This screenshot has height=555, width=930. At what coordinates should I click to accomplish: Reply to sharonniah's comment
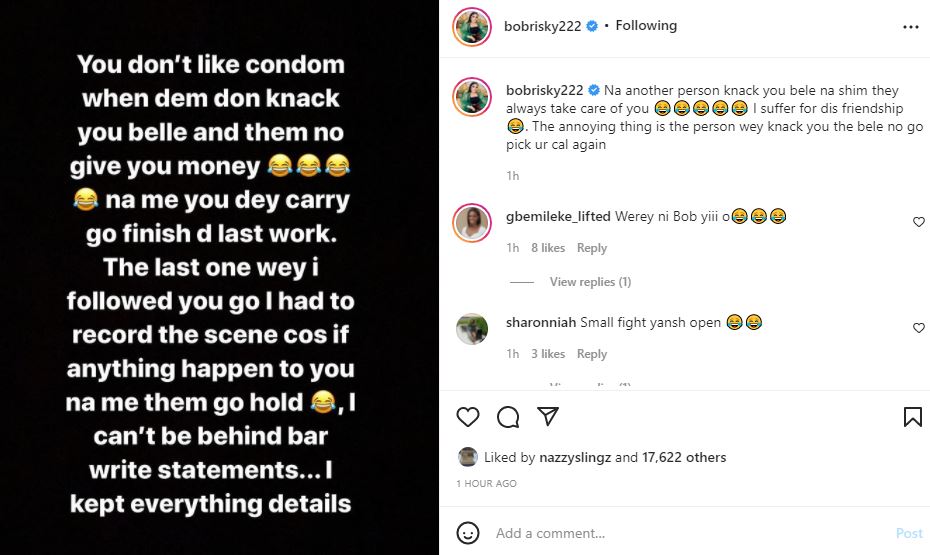(x=592, y=354)
